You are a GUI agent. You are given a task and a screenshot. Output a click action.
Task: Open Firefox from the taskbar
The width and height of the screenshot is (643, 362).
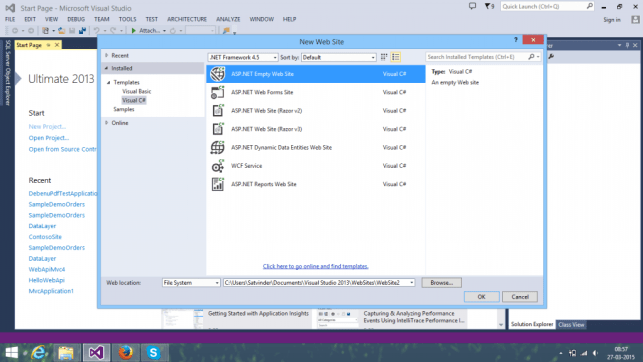(x=125, y=353)
